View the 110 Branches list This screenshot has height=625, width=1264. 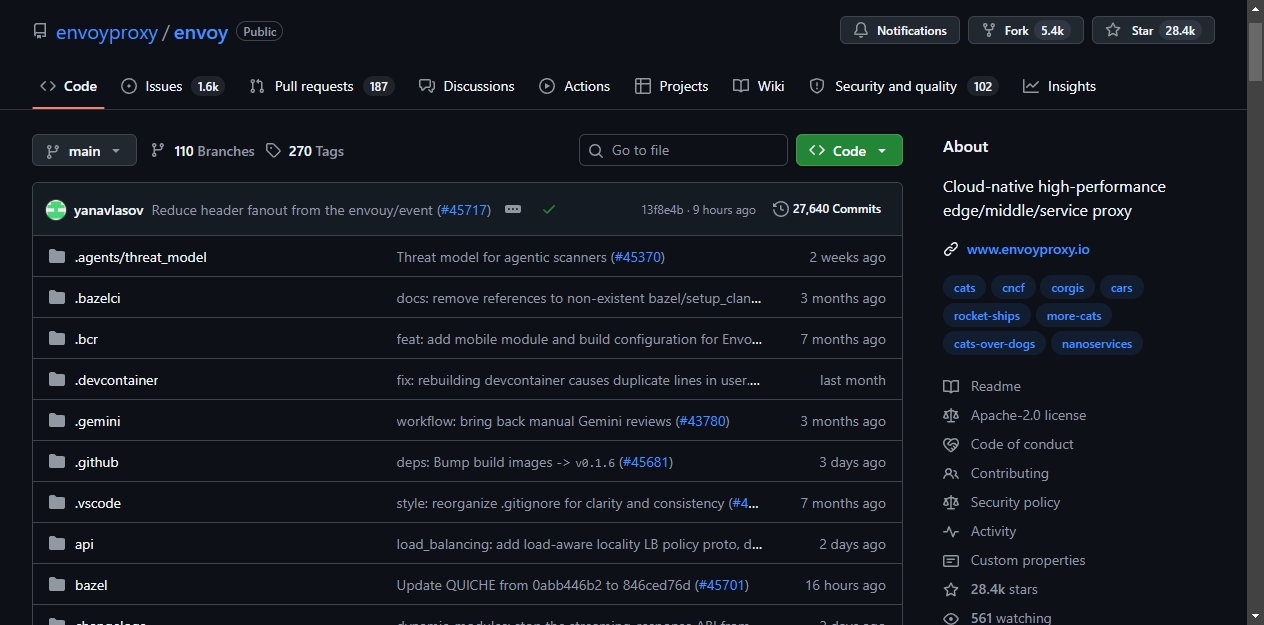click(x=203, y=151)
